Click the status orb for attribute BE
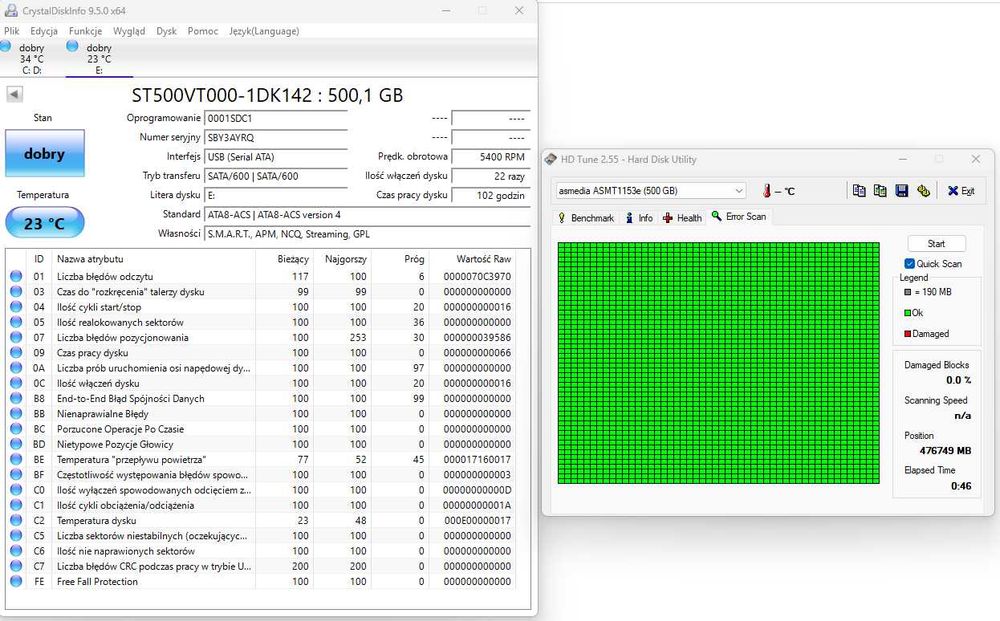 tap(17, 459)
